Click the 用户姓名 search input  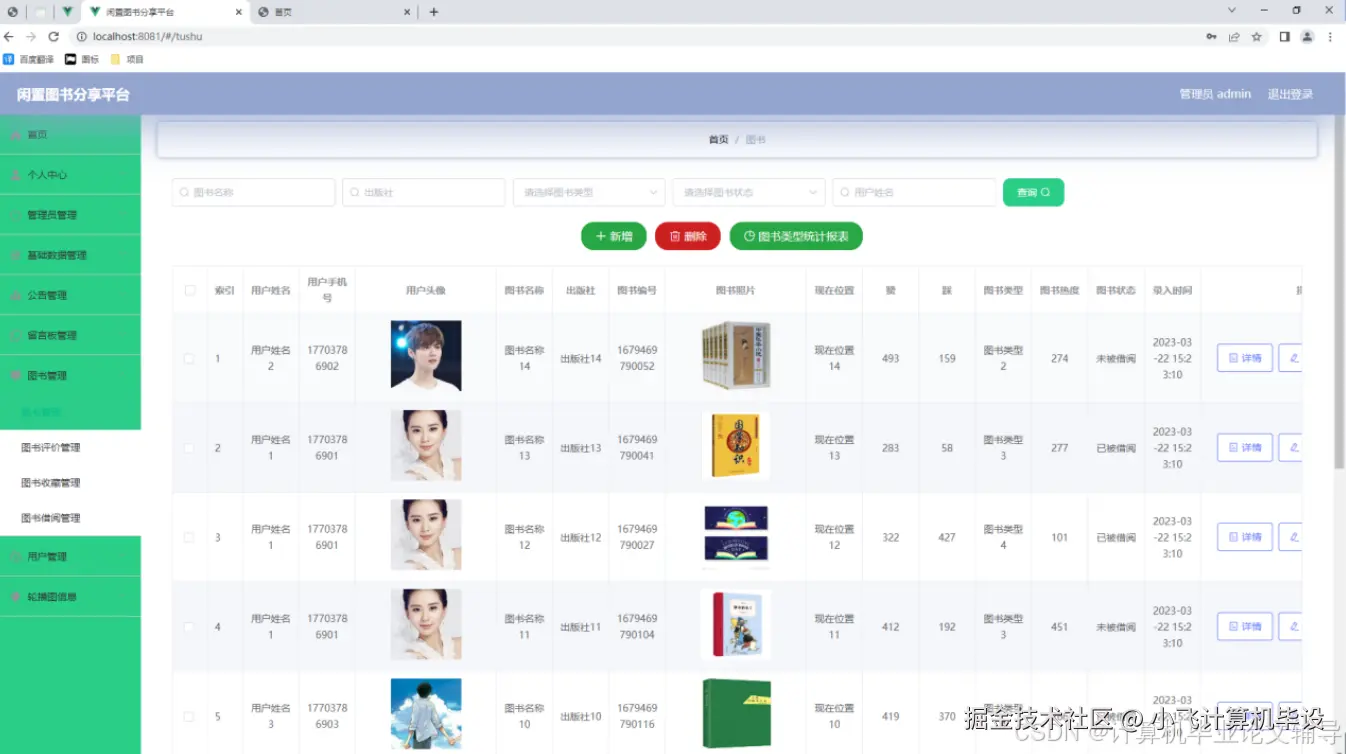(x=914, y=192)
